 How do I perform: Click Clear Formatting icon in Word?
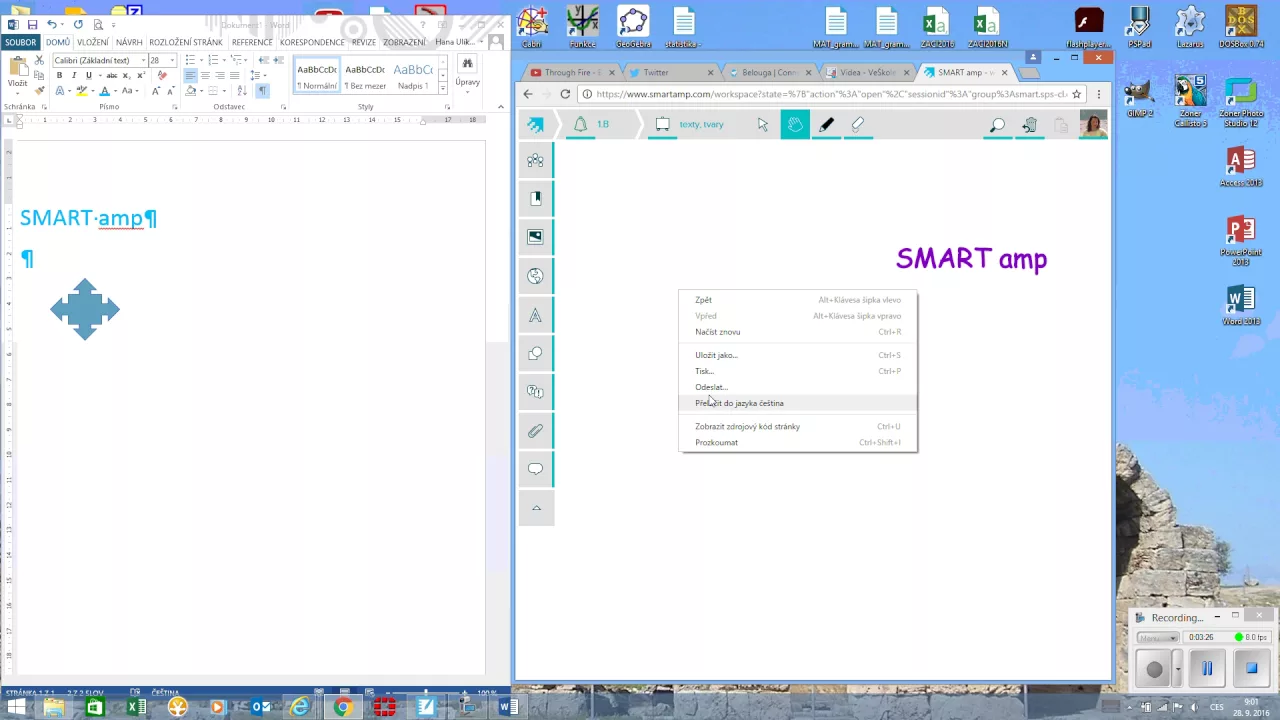click(x=162, y=75)
